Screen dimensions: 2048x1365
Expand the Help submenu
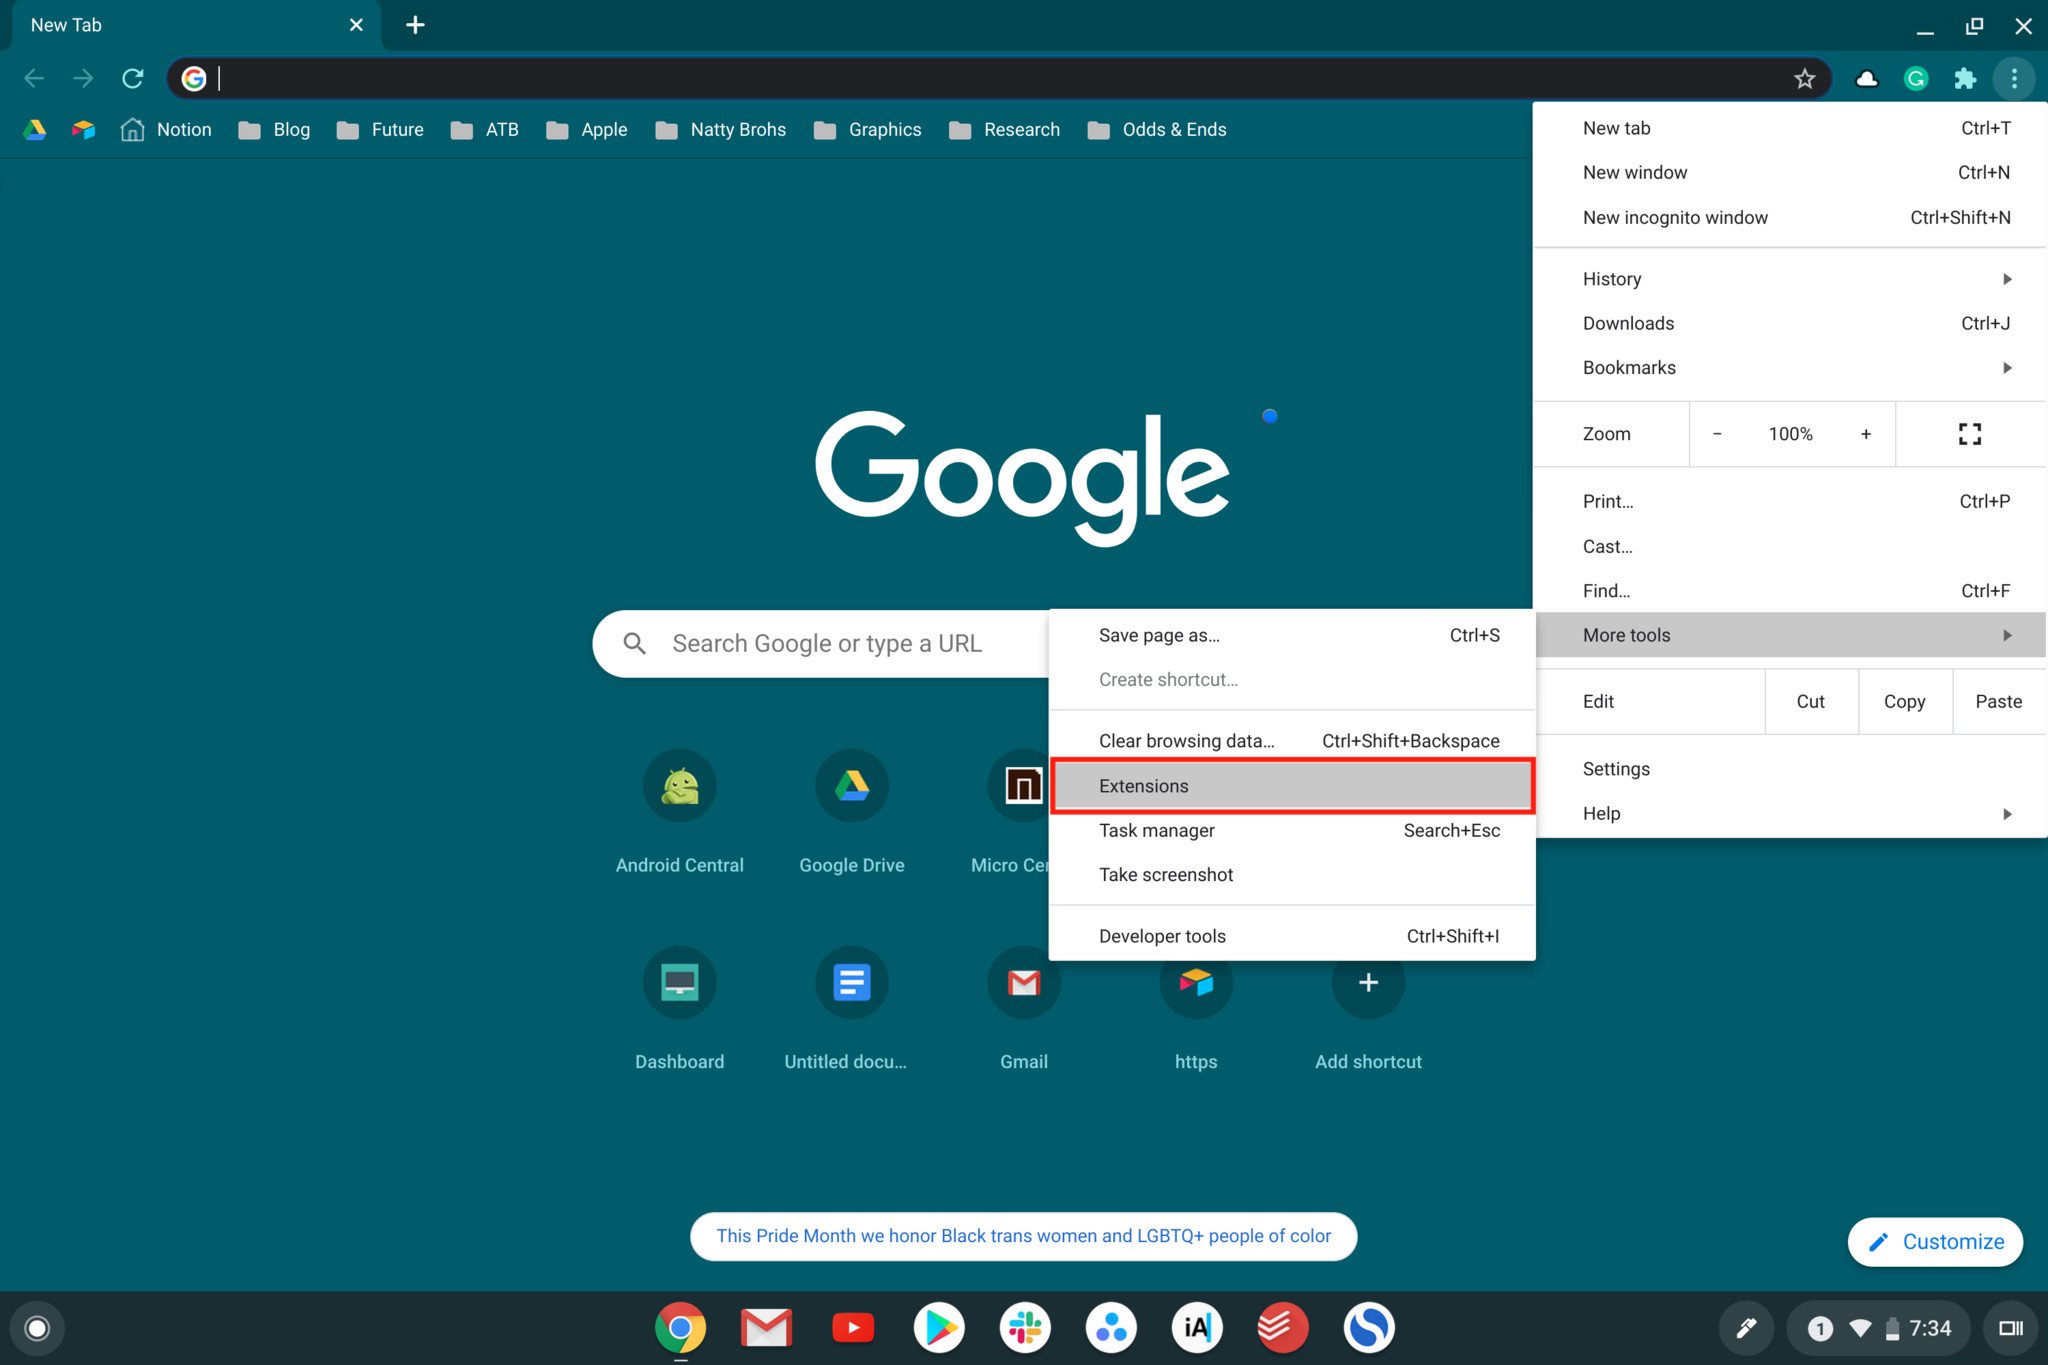pyautogui.click(x=1789, y=814)
